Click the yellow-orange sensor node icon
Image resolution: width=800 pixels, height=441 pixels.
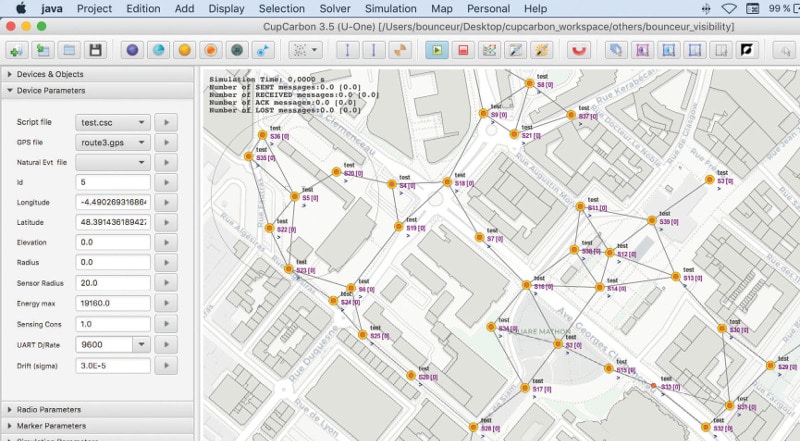[185, 49]
